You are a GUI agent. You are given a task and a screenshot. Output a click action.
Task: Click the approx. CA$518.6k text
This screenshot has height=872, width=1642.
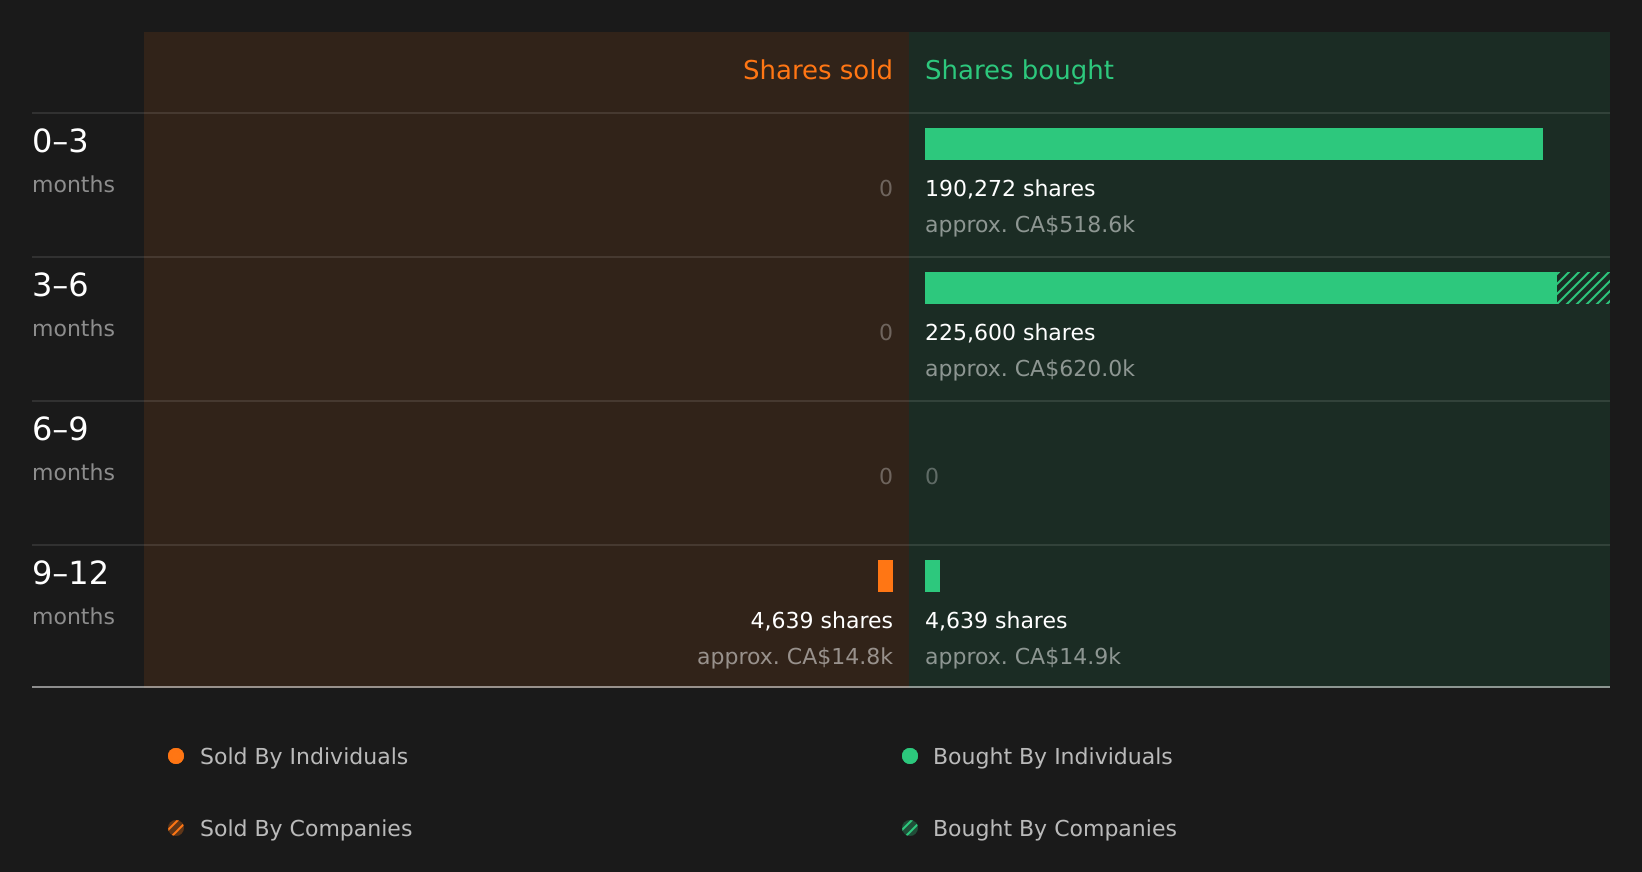click(1030, 225)
